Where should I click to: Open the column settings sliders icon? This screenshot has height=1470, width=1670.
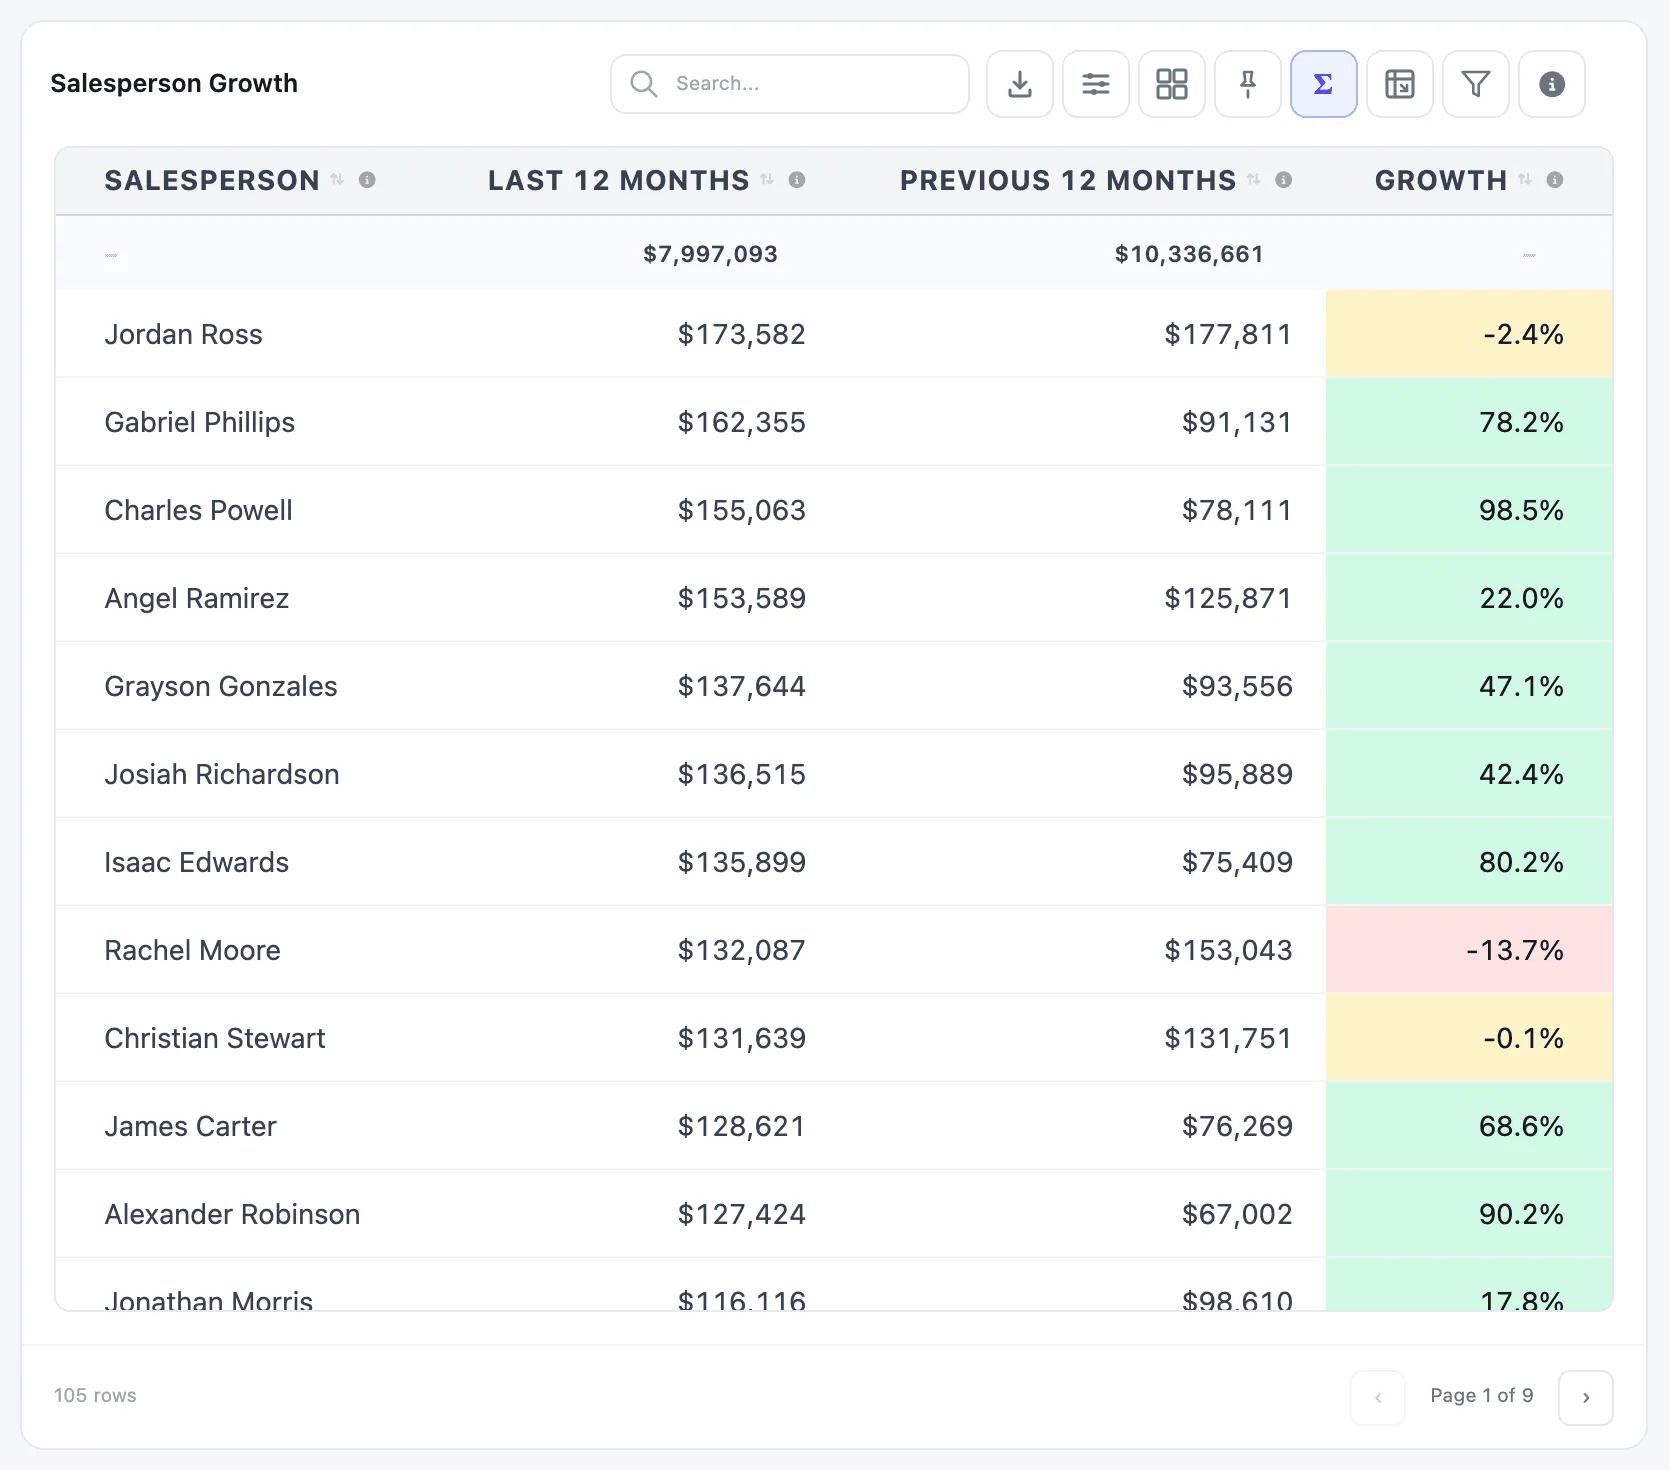click(1096, 84)
